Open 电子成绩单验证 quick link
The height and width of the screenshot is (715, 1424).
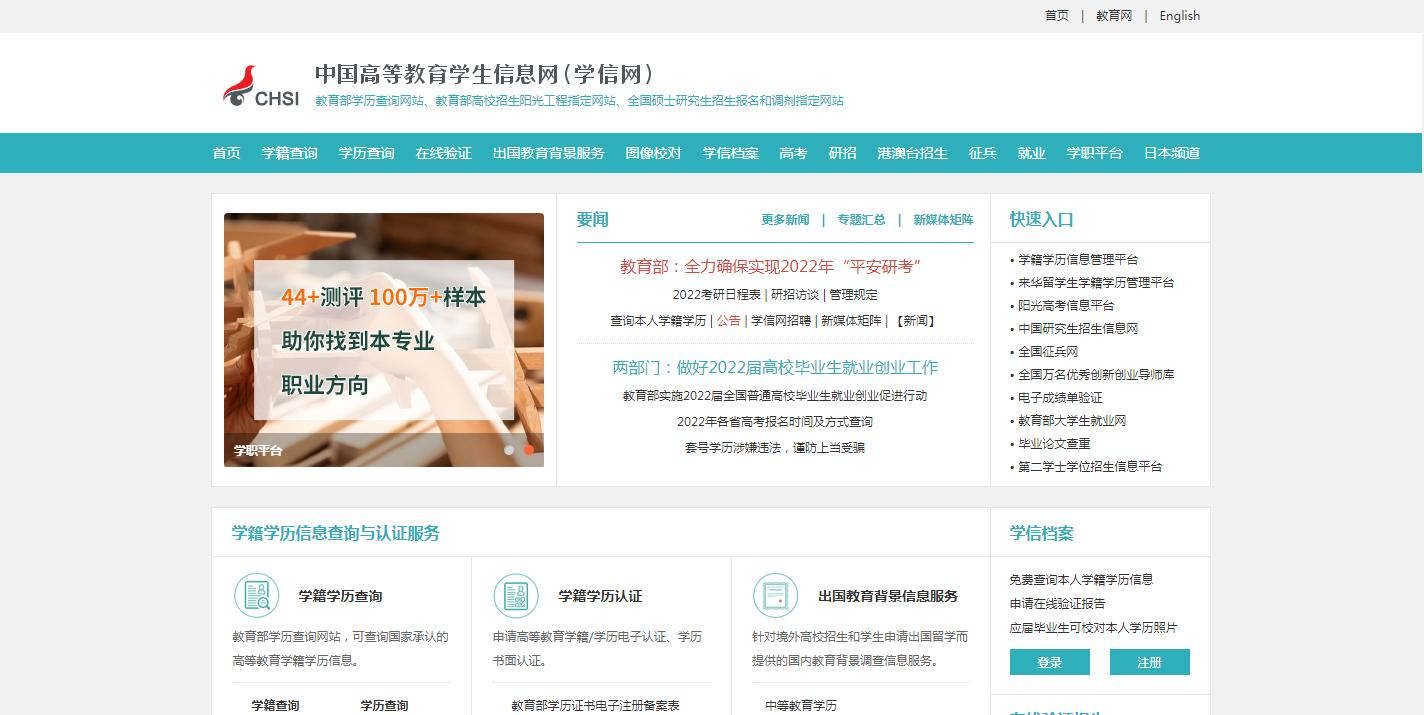click(1060, 398)
